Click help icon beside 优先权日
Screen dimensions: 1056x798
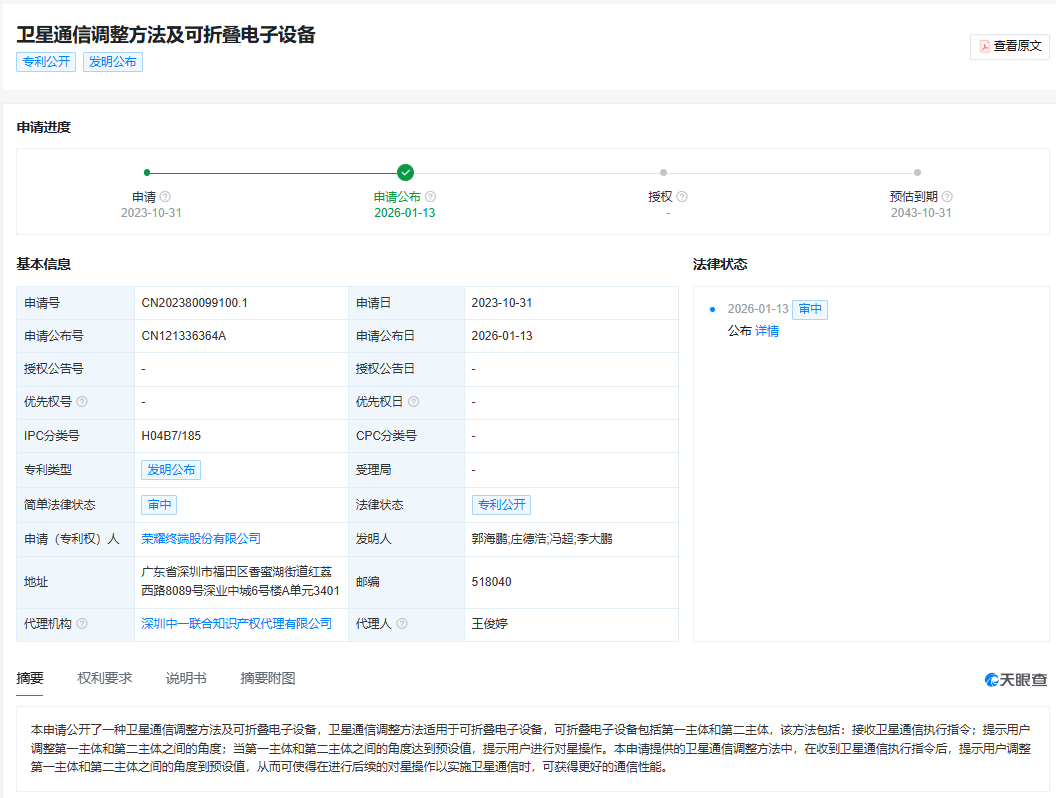pos(413,402)
